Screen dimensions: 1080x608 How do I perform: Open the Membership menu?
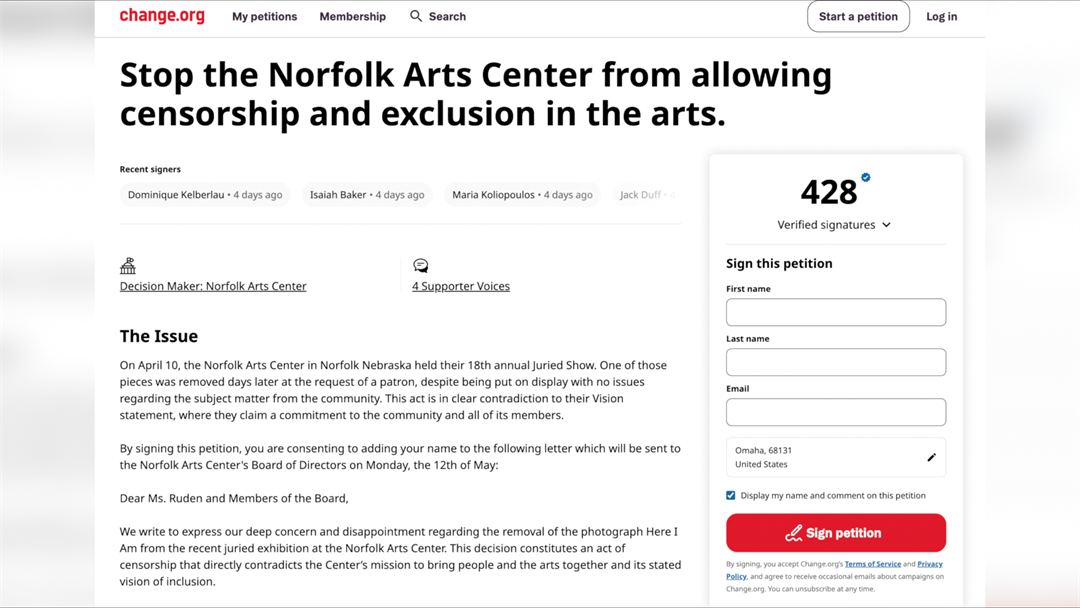point(352,16)
